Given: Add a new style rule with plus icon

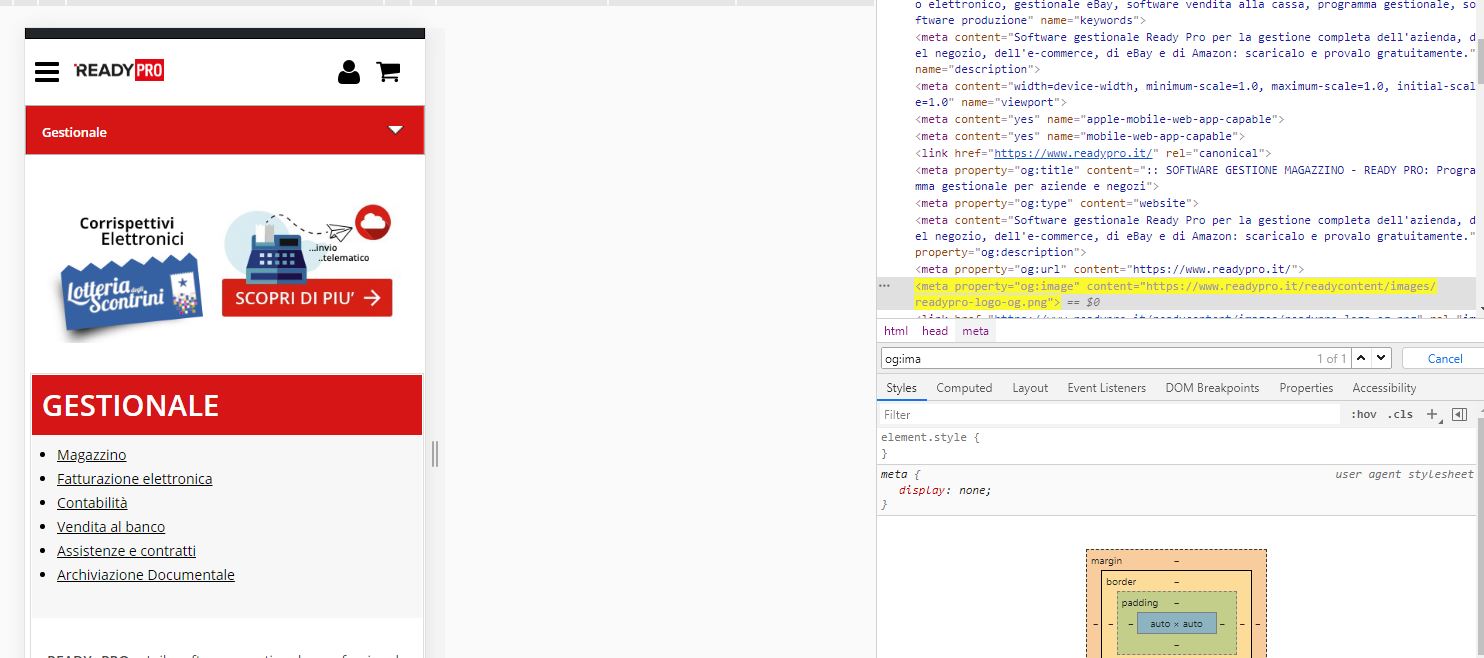Looking at the screenshot, I should [x=1432, y=414].
